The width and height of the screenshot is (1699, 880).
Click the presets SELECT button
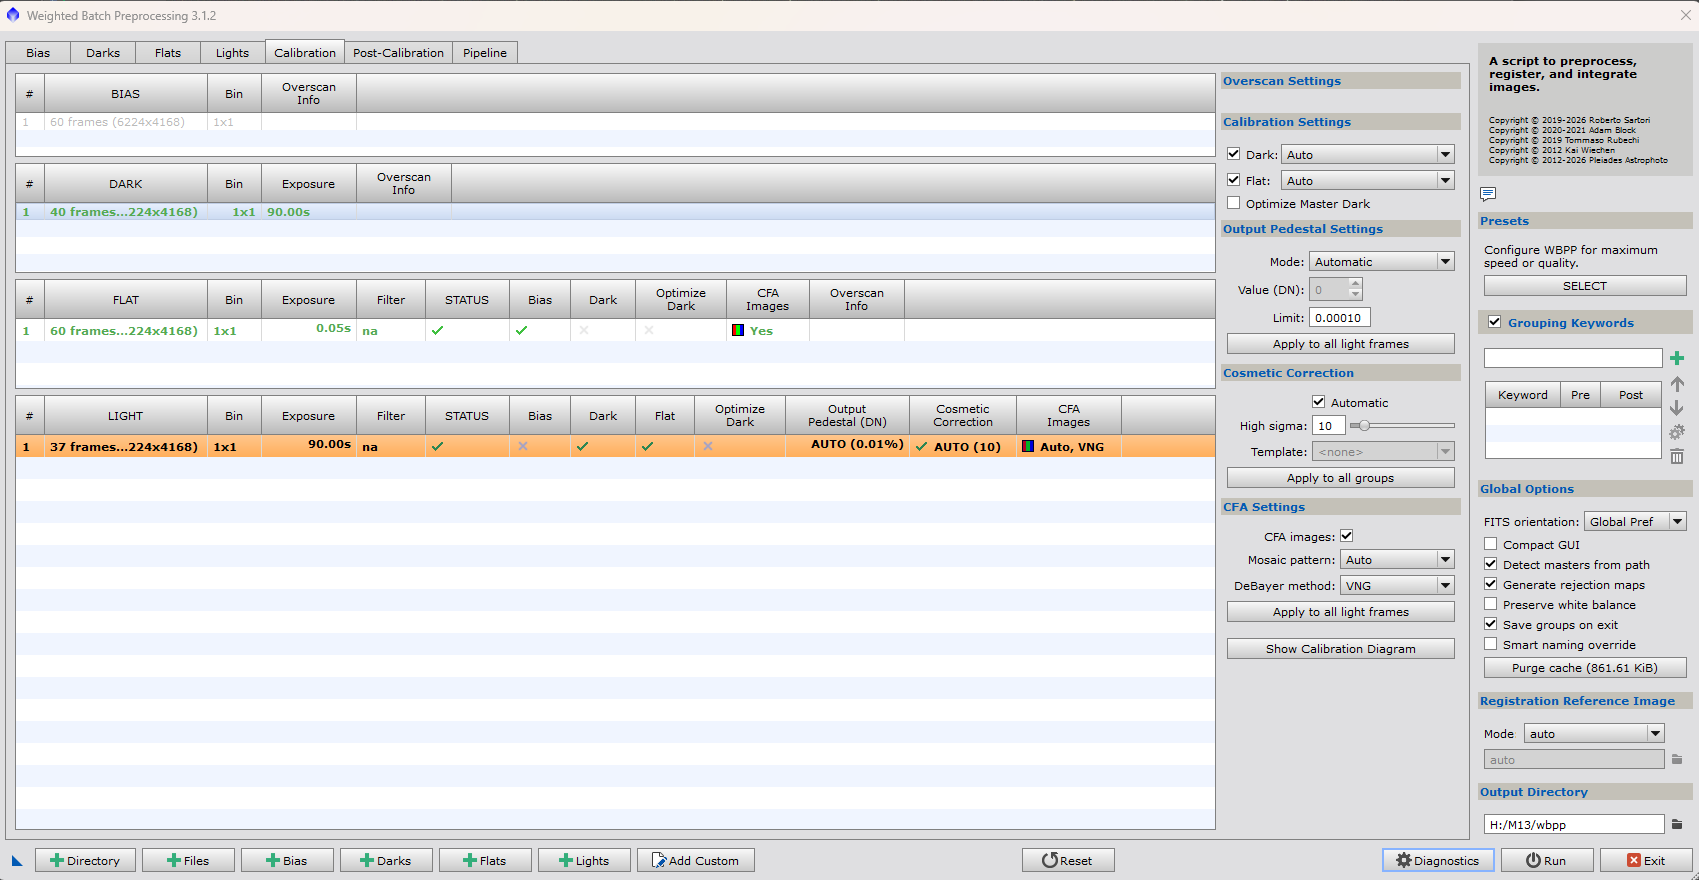pos(1585,286)
